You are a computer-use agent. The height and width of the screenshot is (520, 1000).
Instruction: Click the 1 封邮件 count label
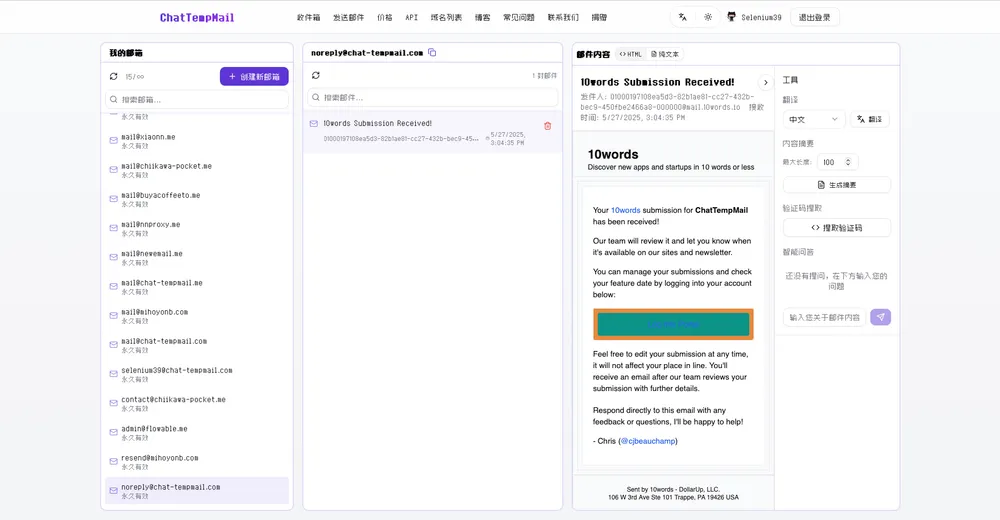coord(545,75)
